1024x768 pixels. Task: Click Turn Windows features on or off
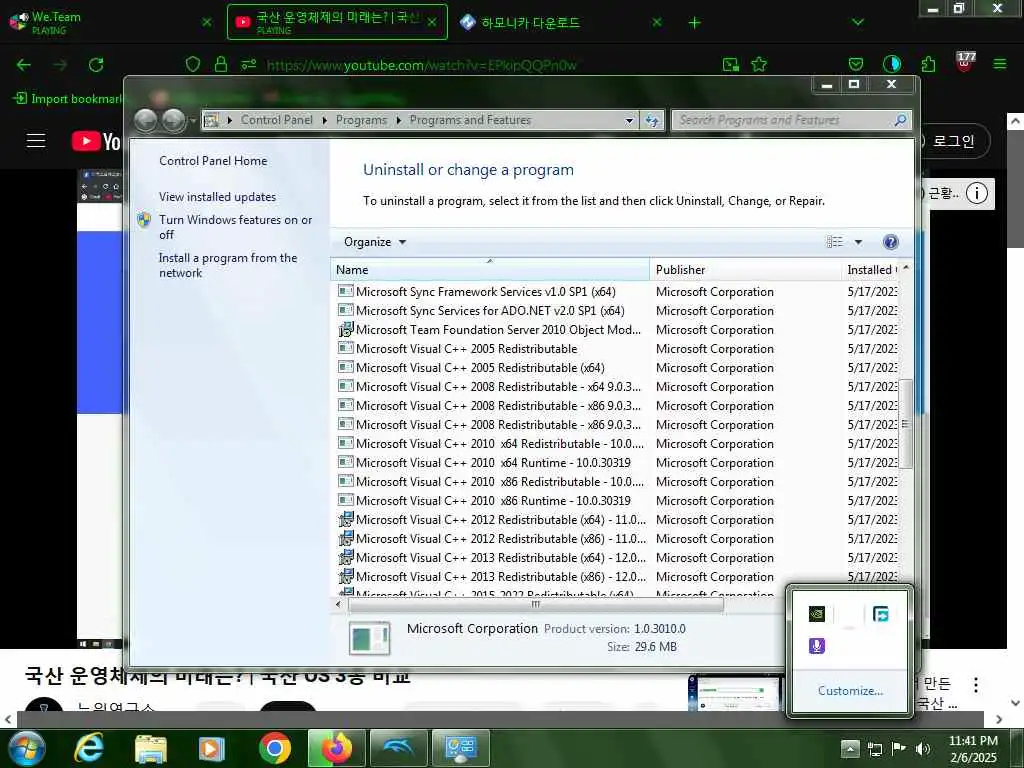(x=235, y=227)
